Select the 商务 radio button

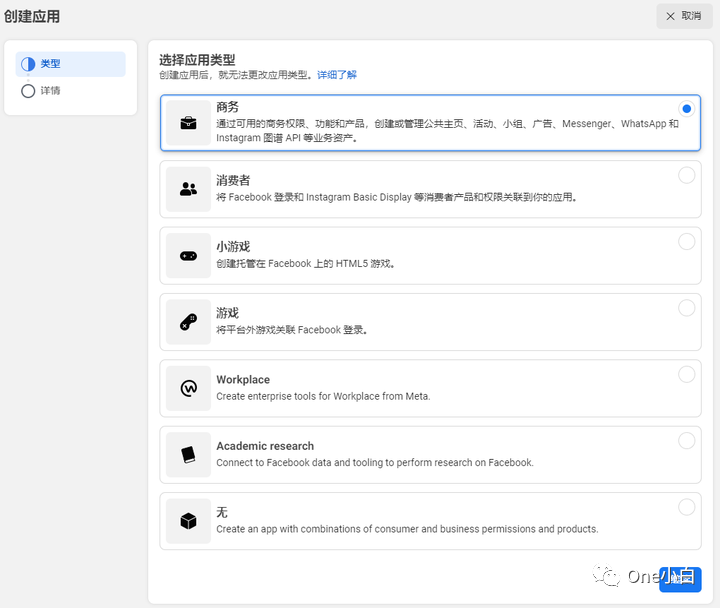[x=686, y=109]
